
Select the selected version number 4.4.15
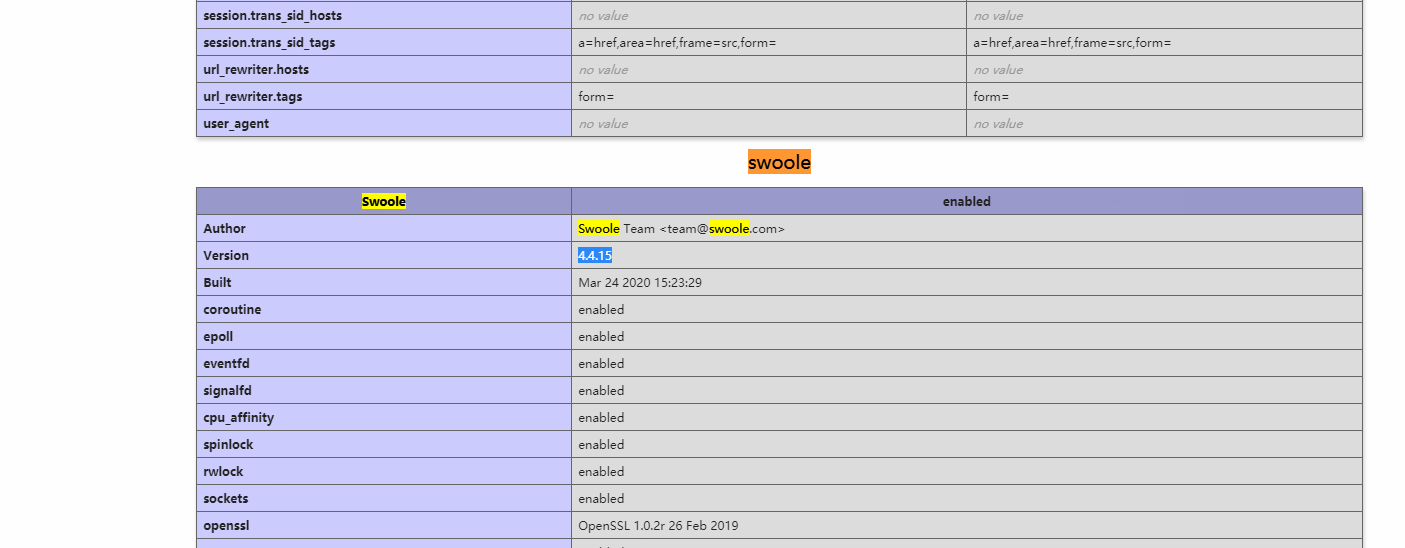coord(595,255)
